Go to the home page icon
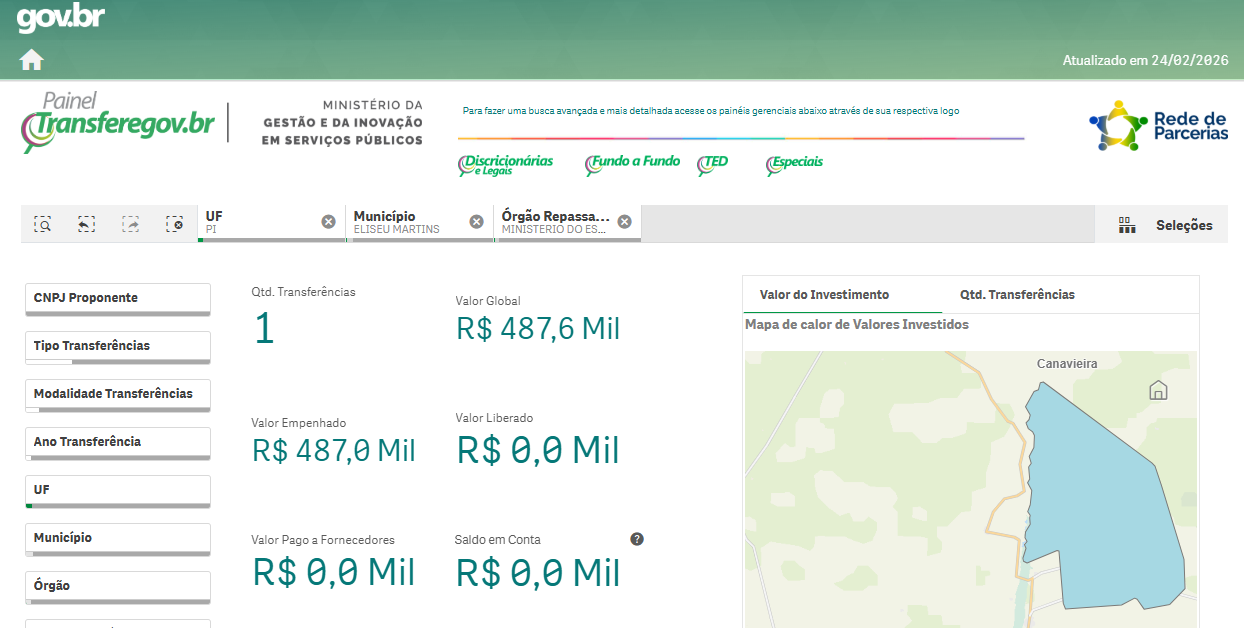Screen dimensions: 1244x628 pos(31,60)
